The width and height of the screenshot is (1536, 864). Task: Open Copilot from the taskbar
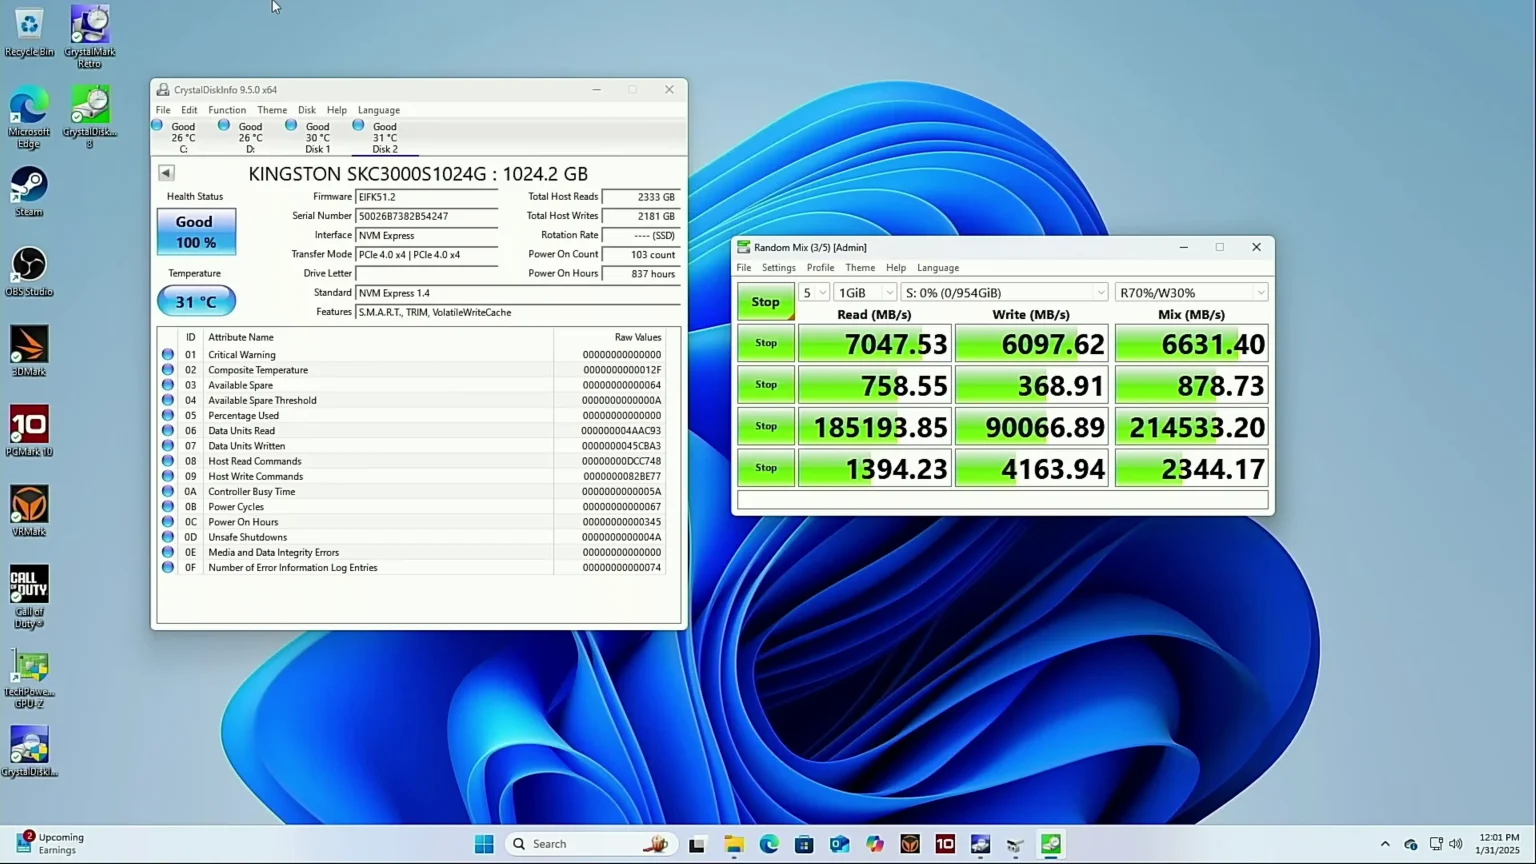875,844
